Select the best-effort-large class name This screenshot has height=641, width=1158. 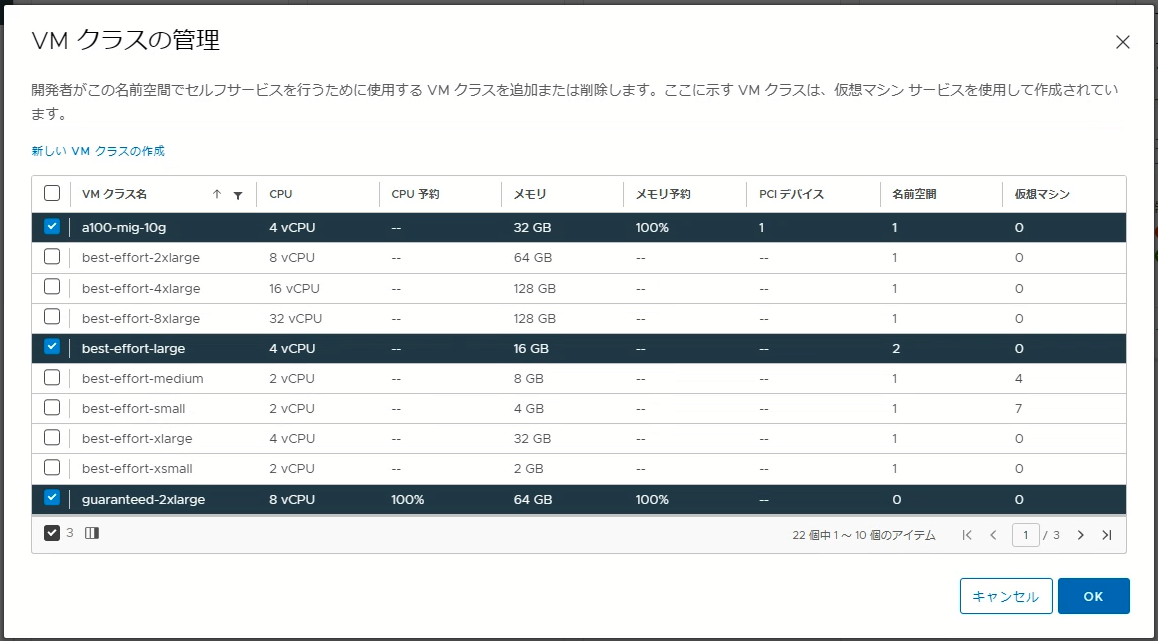(134, 348)
